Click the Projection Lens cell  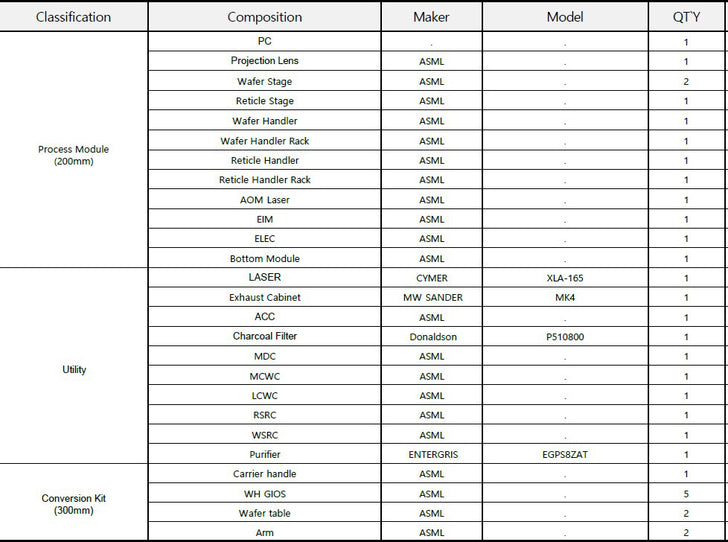click(x=265, y=61)
